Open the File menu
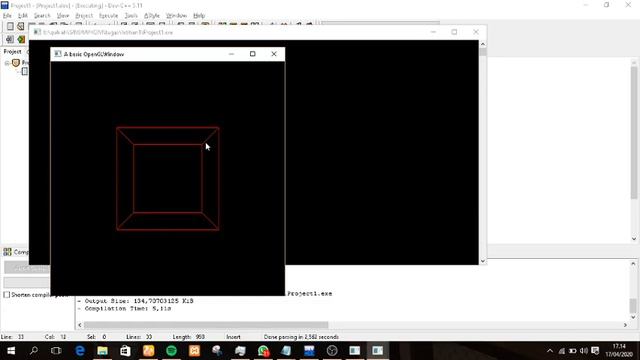This screenshot has height=360, width=640. click(x=7, y=16)
